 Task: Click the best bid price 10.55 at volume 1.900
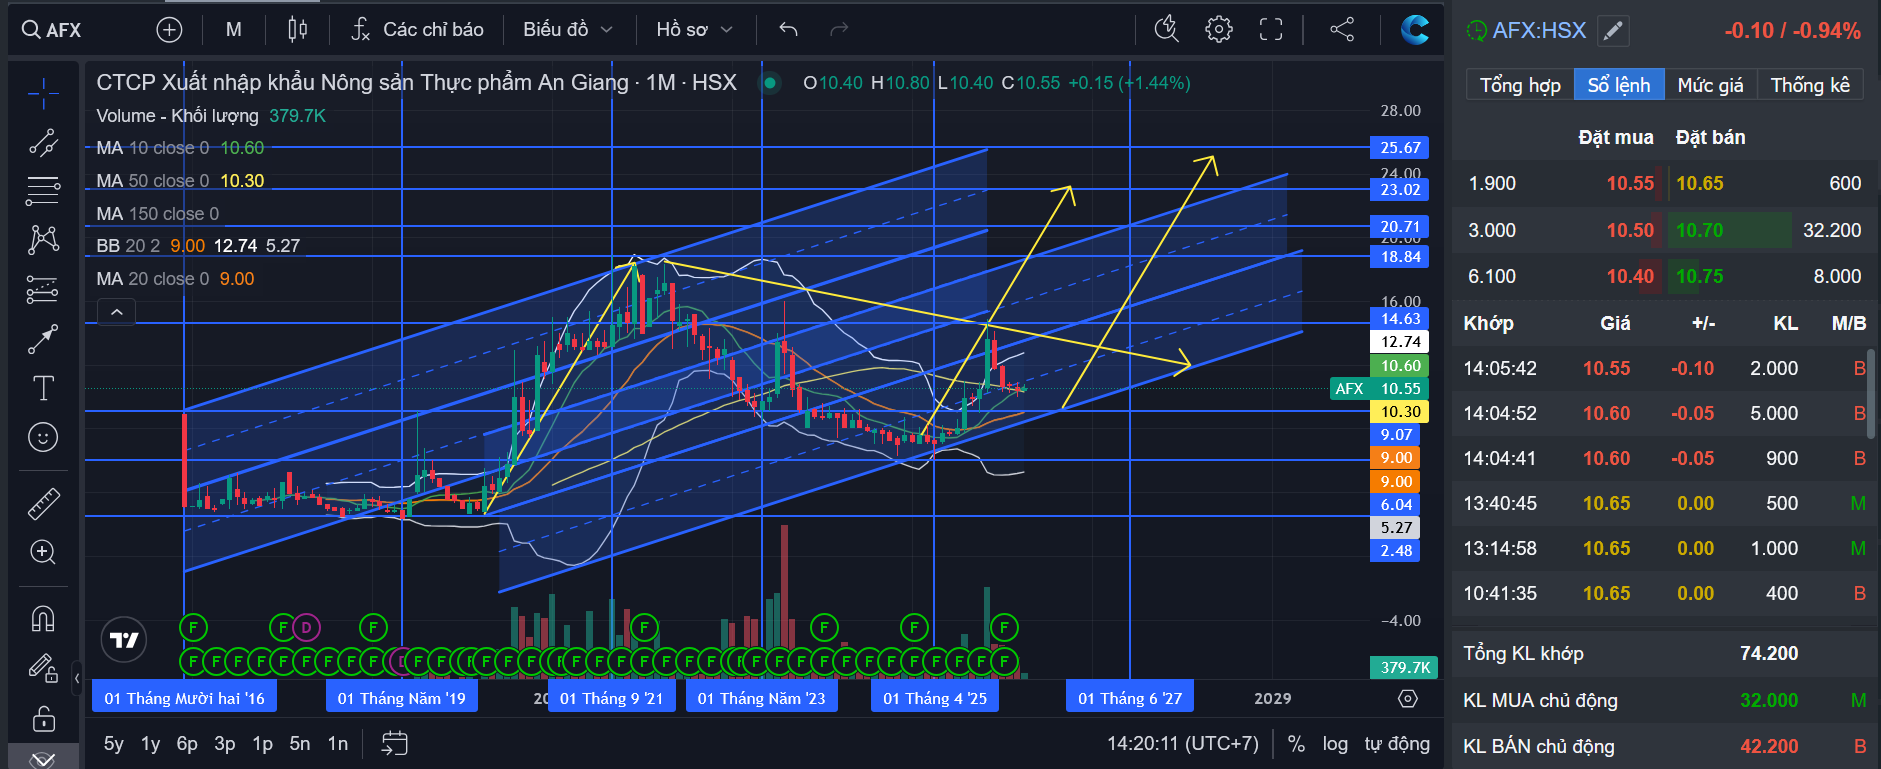point(1630,183)
